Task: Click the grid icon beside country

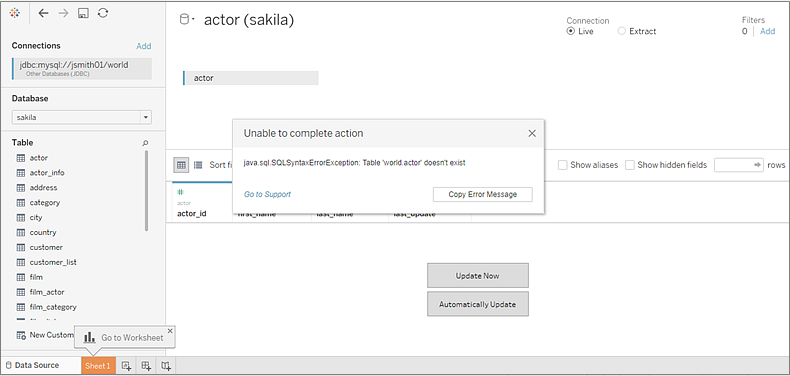Action: pos(21,232)
